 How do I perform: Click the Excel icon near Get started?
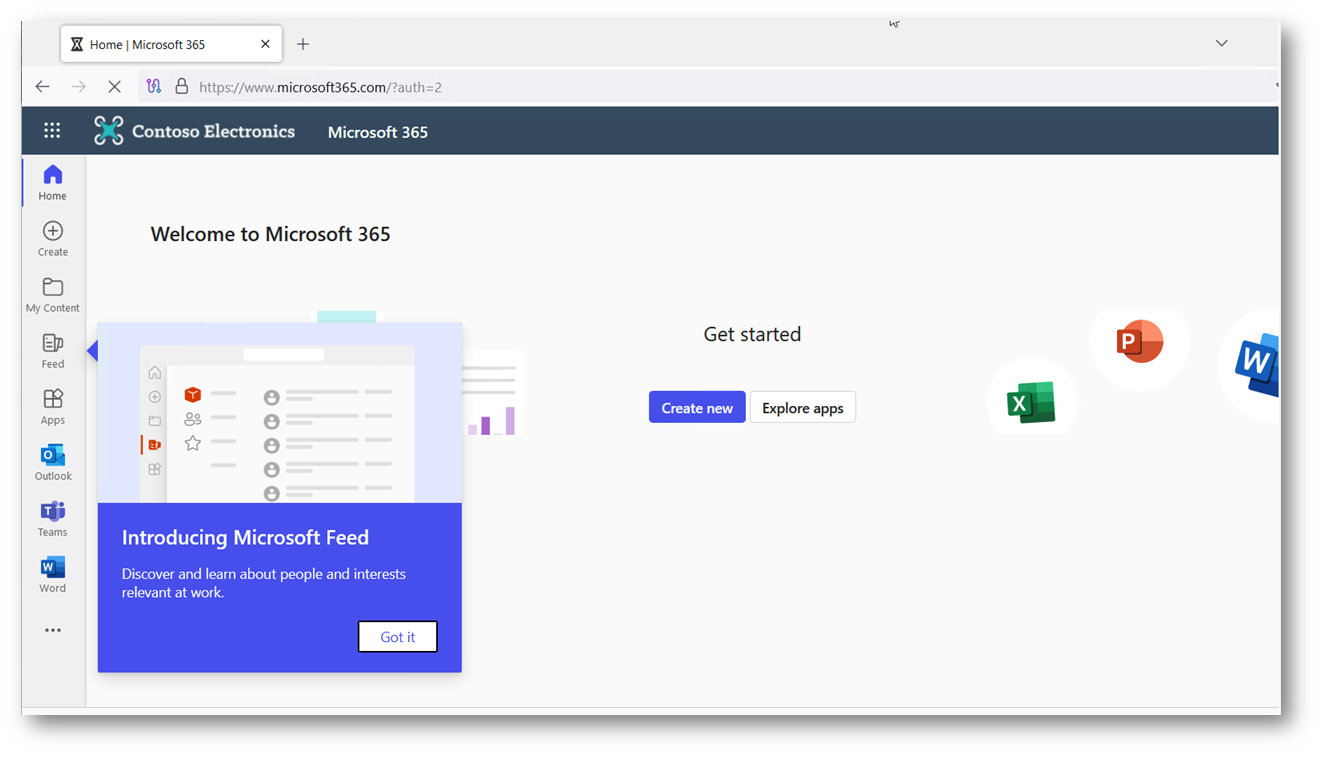[x=1031, y=402]
